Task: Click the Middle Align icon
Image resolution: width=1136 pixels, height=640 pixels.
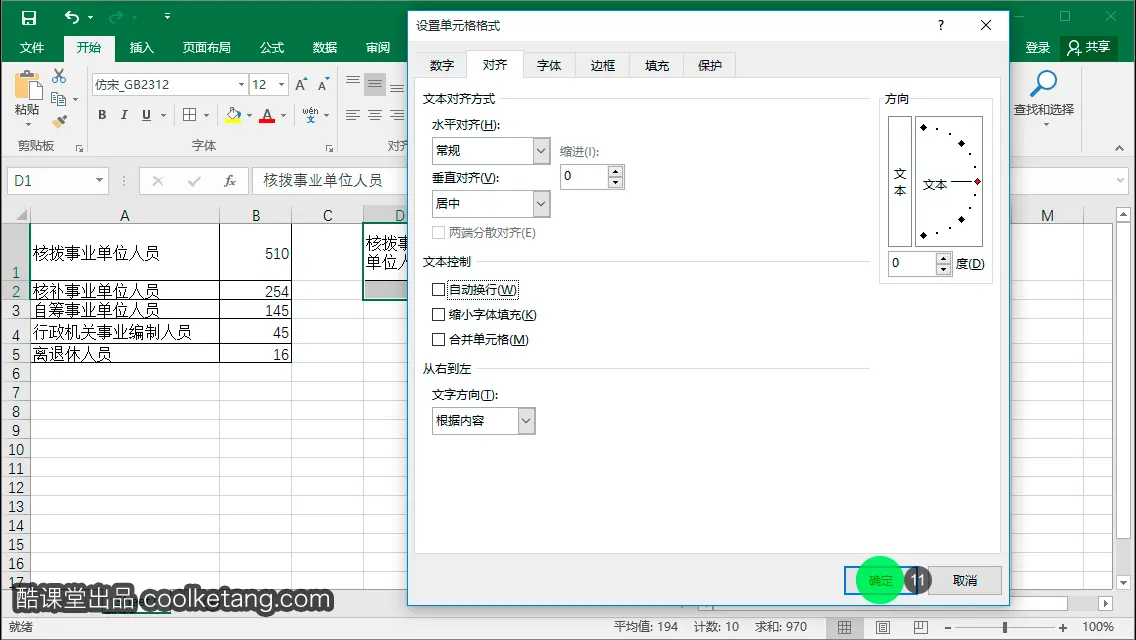Action: tap(375, 84)
